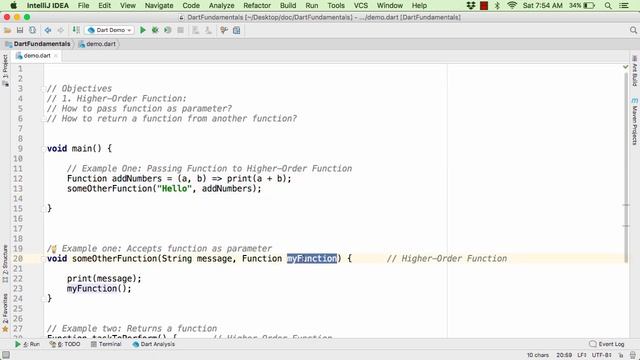Click fold end marker at line 15
Image resolution: width=640 pixels, height=360 pixels.
43,209
